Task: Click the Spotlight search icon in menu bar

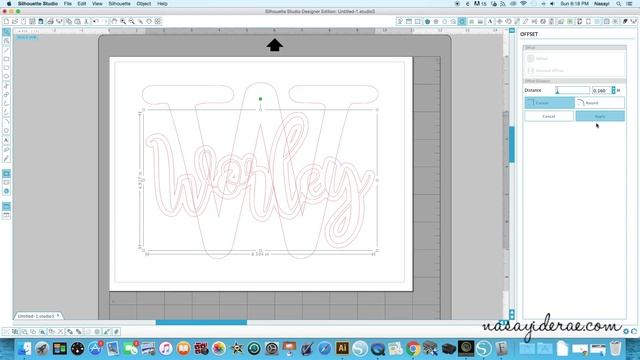Action: 619,4
